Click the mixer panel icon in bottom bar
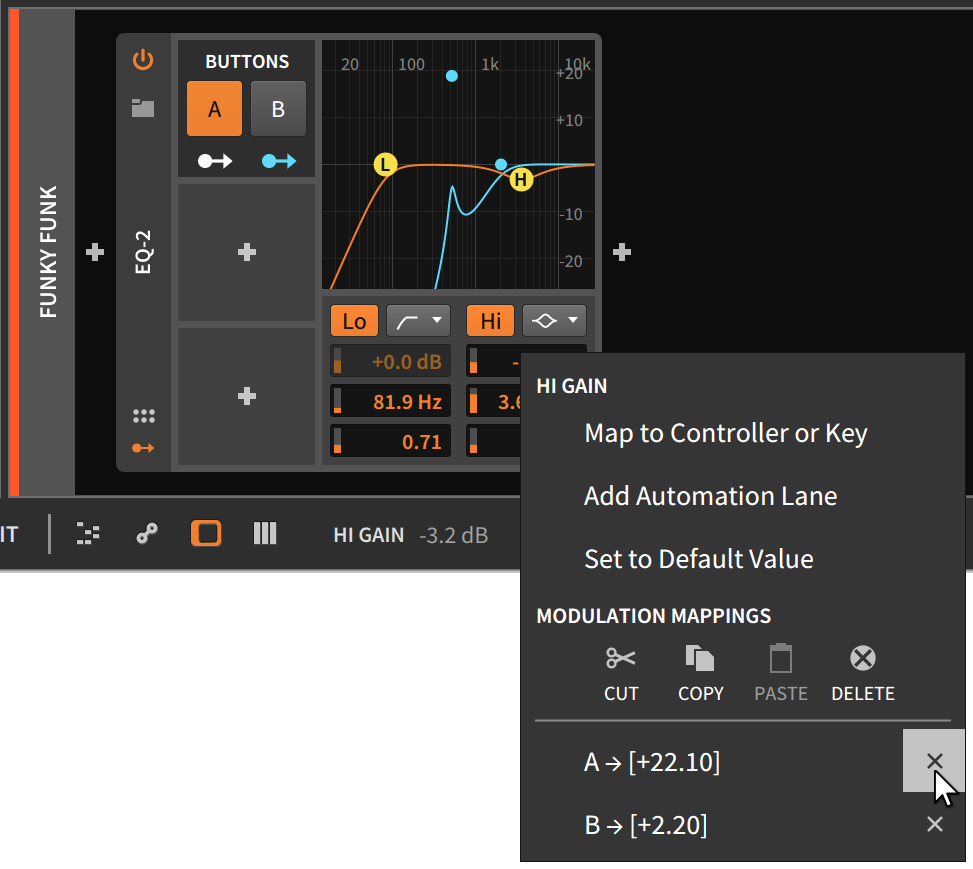 point(265,533)
